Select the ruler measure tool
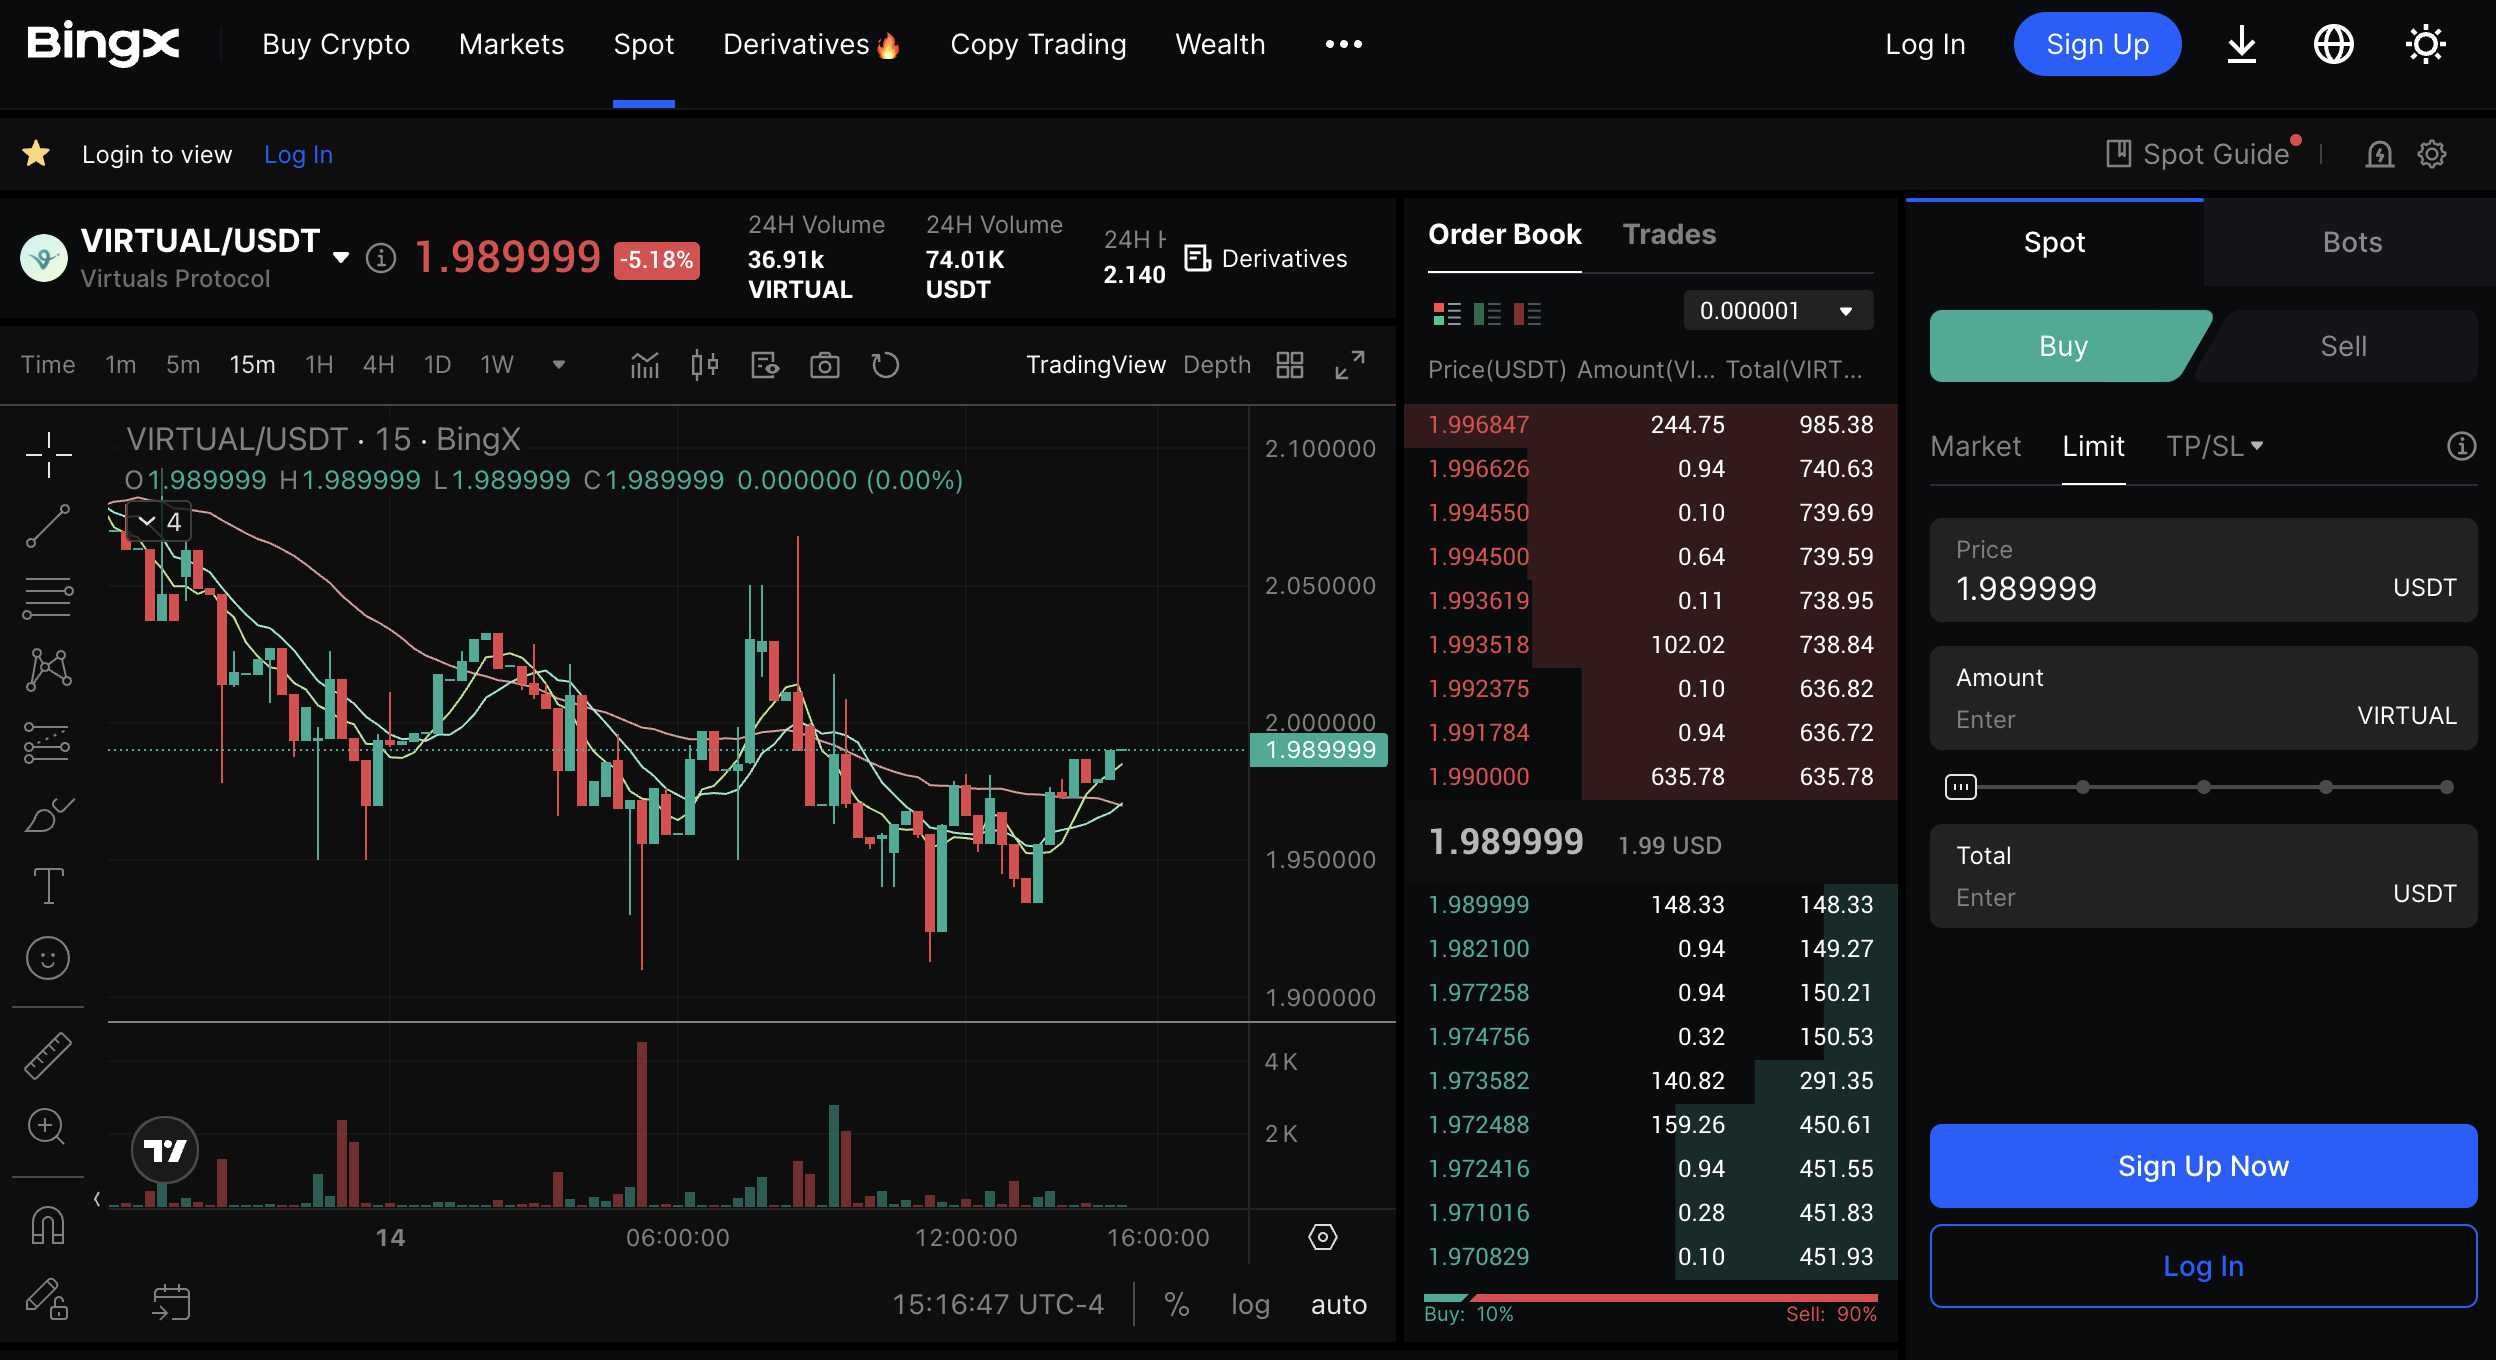The height and width of the screenshot is (1360, 2496). pos(48,1055)
